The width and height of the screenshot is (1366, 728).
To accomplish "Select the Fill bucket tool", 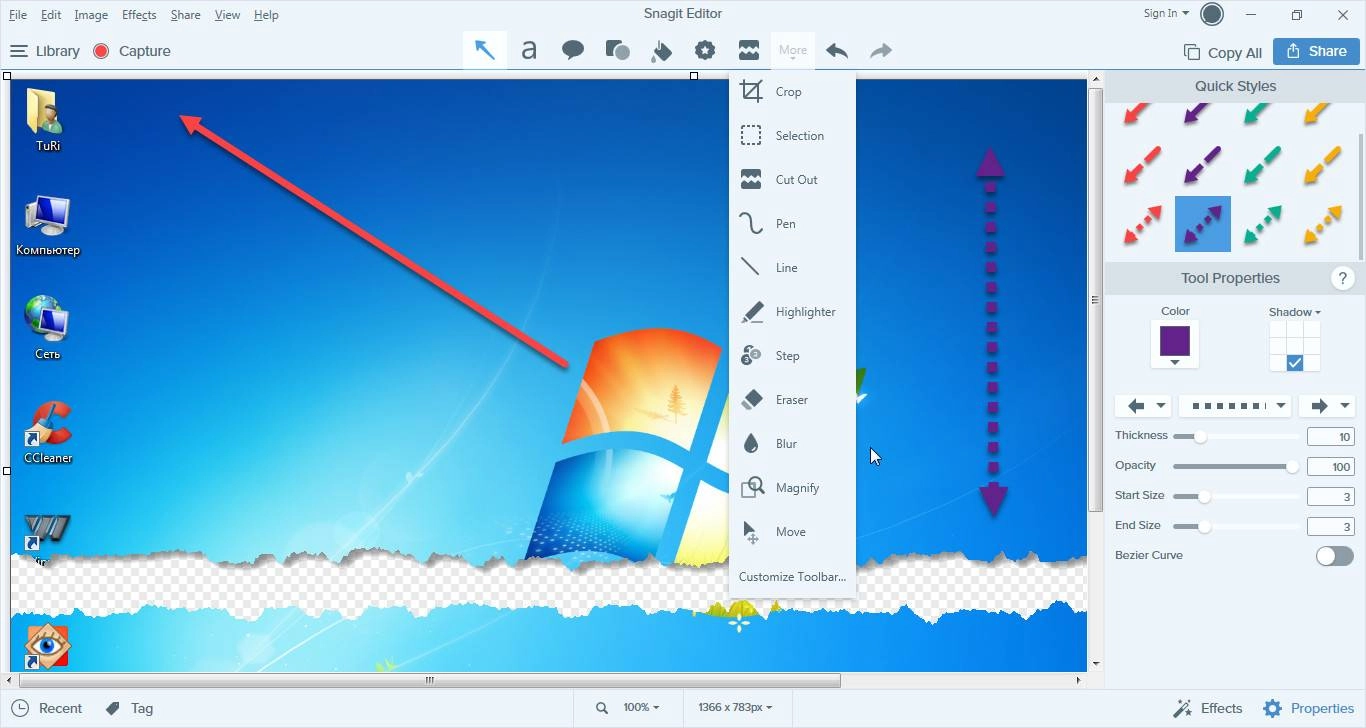I will tap(661, 50).
